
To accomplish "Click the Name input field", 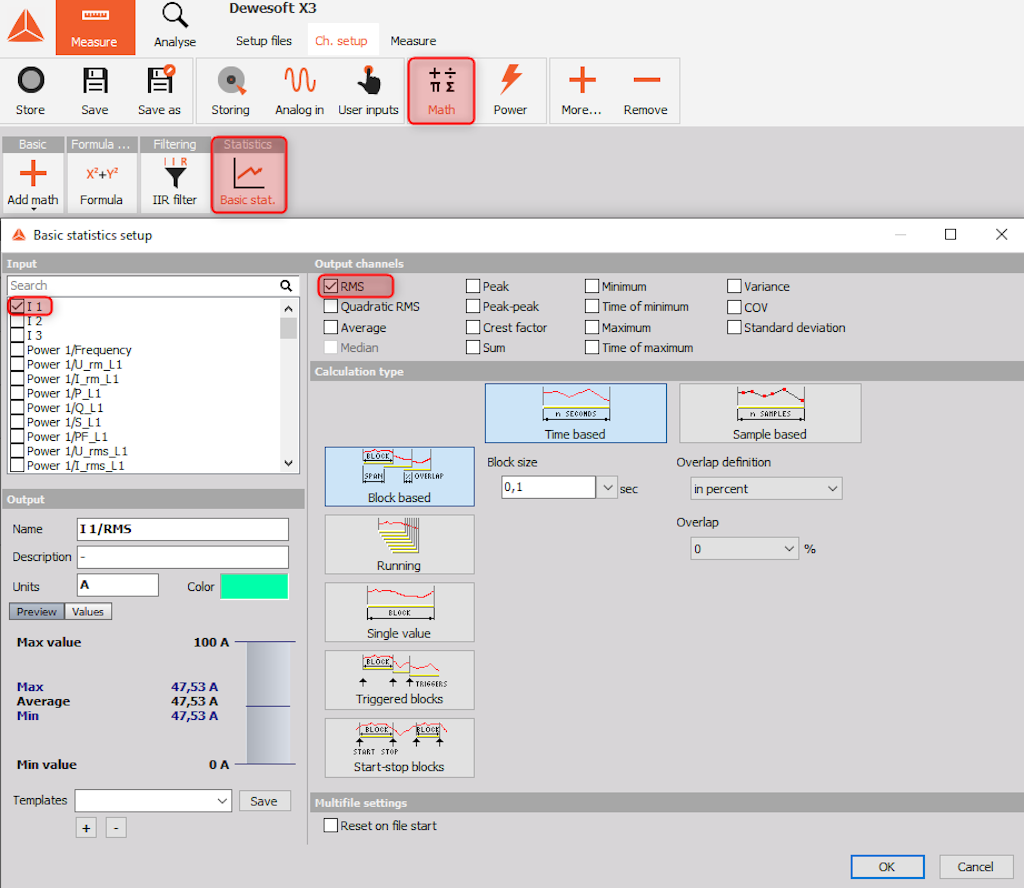I will tap(183, 529).
